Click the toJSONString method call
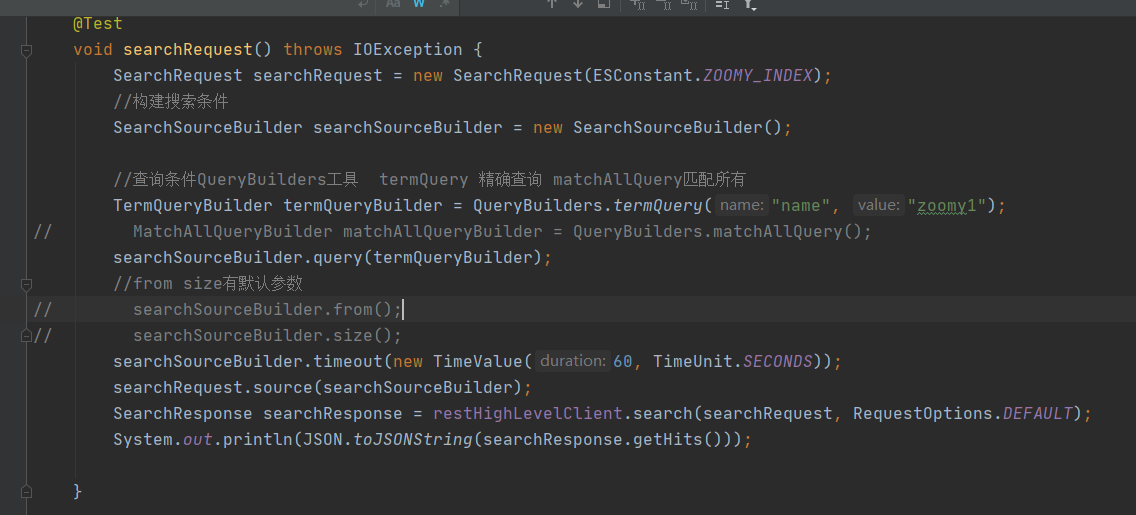Screen dimensions: 1136x515 click(x=413, y=440)
